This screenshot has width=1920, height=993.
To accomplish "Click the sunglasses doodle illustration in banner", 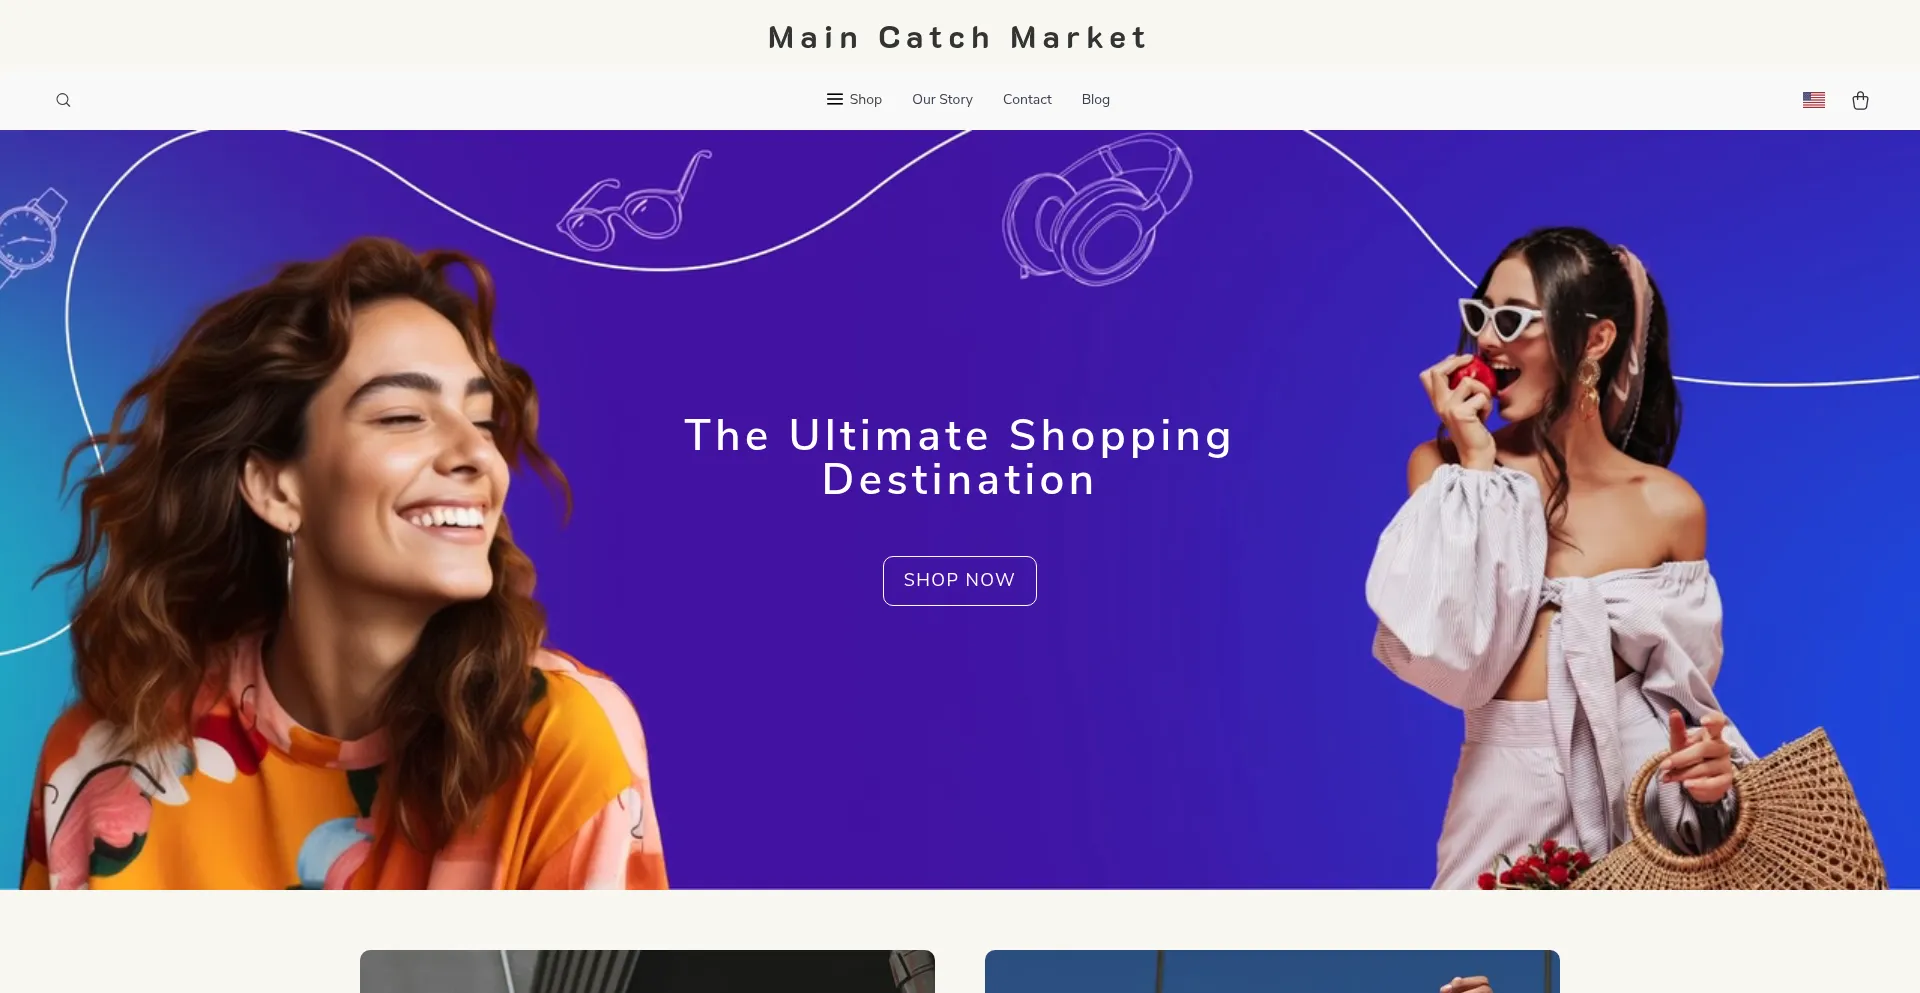I will click(635, 202).
